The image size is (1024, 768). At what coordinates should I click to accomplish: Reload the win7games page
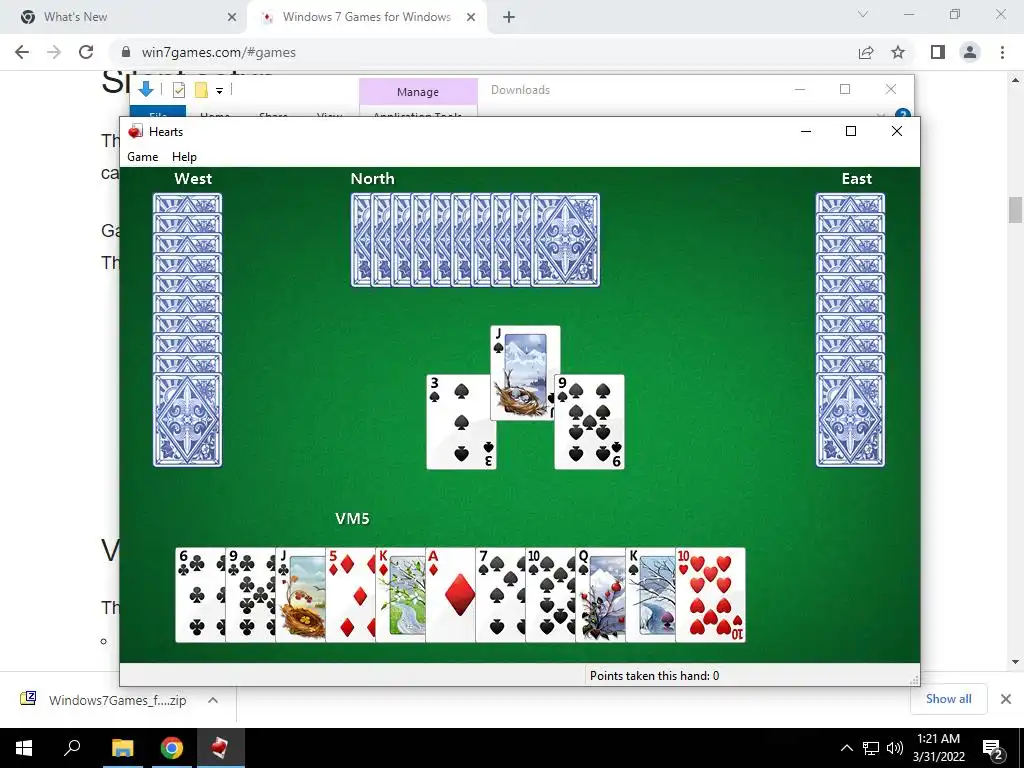pos(86,52)
